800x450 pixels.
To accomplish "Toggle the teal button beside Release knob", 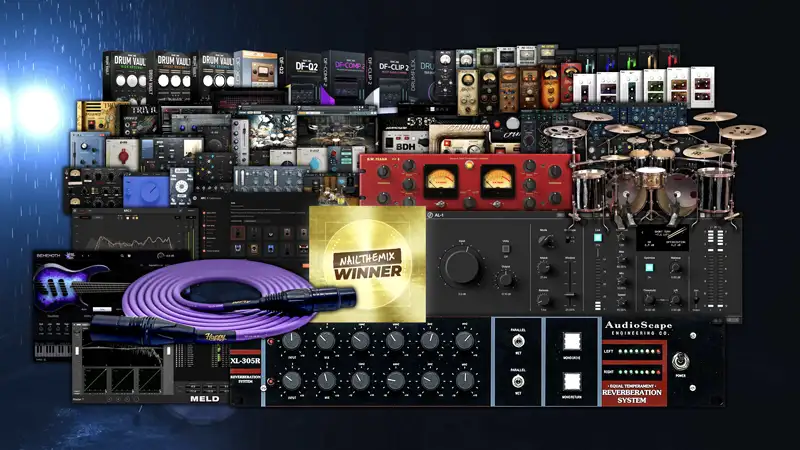I will pos(649,267).
